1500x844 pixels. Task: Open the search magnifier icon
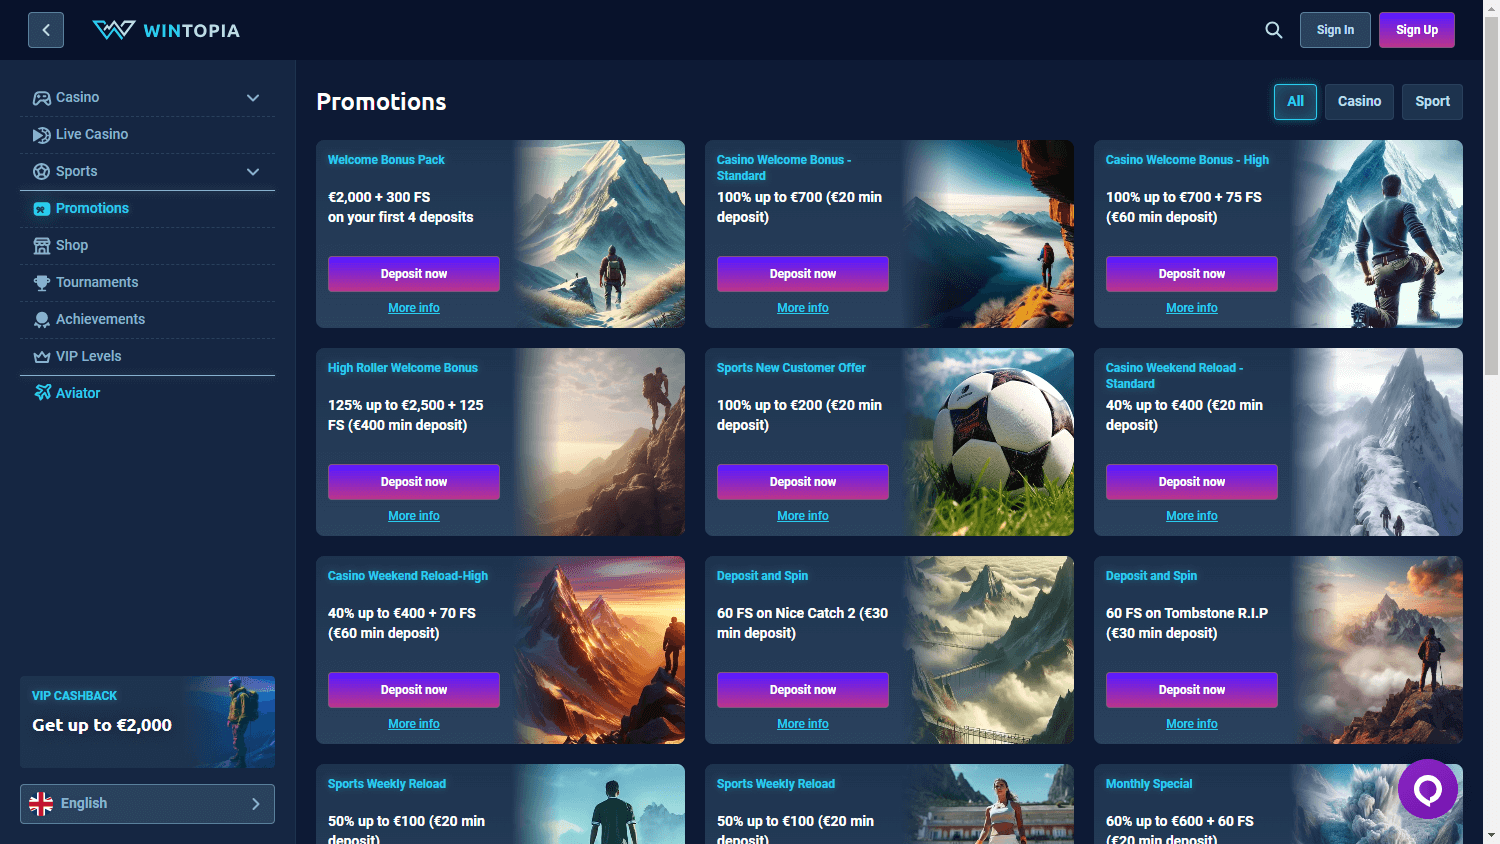pyautogui.click(x=1274, y=30)
